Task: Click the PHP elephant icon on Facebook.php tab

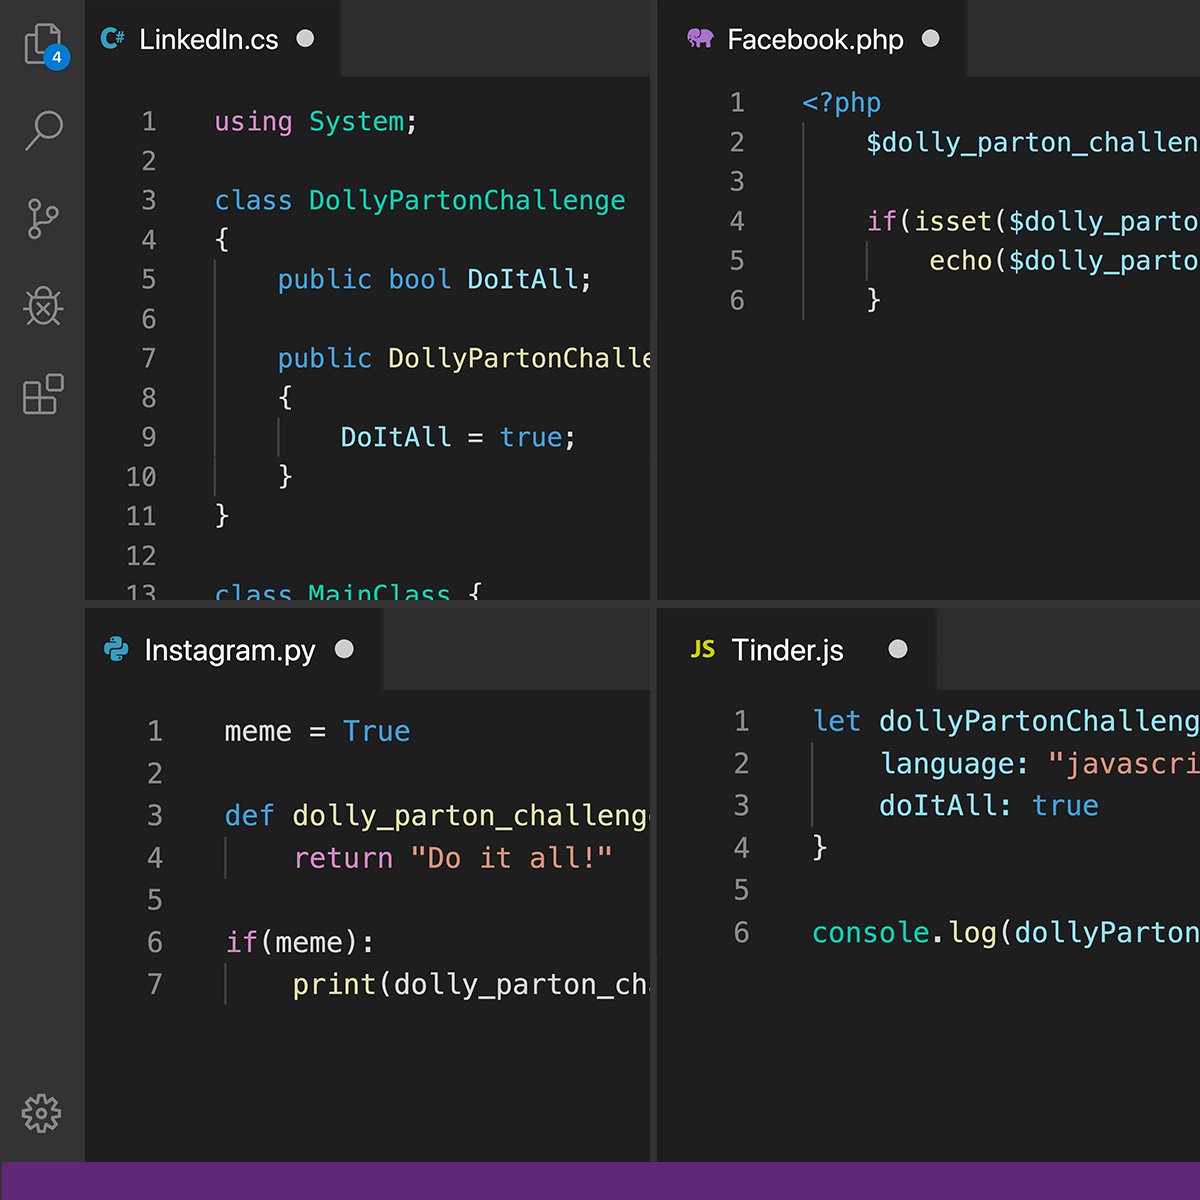Action: click(698, 38)
